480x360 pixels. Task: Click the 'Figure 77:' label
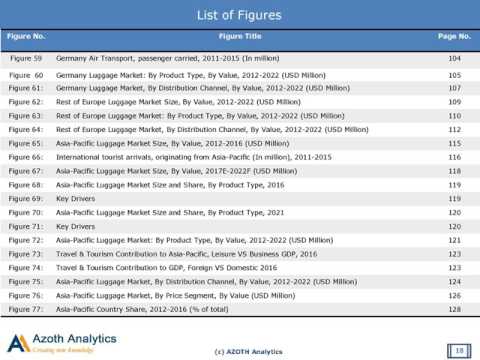point(26,310)
